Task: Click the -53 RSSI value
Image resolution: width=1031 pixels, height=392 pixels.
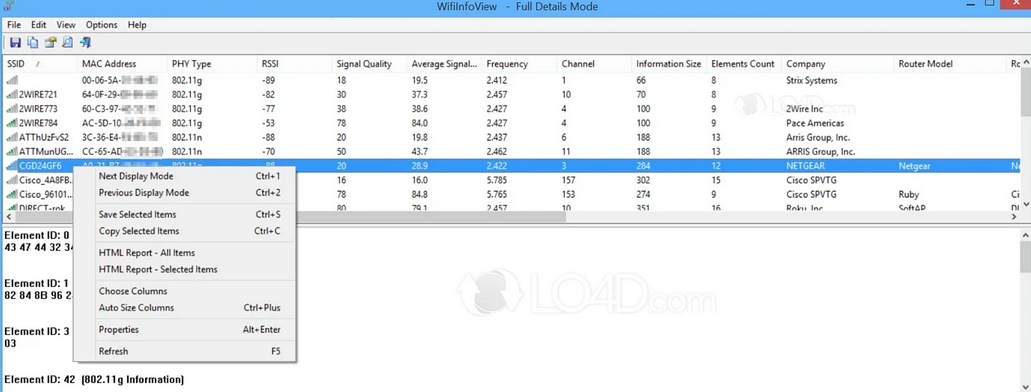Action: click(x=268, y=123)
